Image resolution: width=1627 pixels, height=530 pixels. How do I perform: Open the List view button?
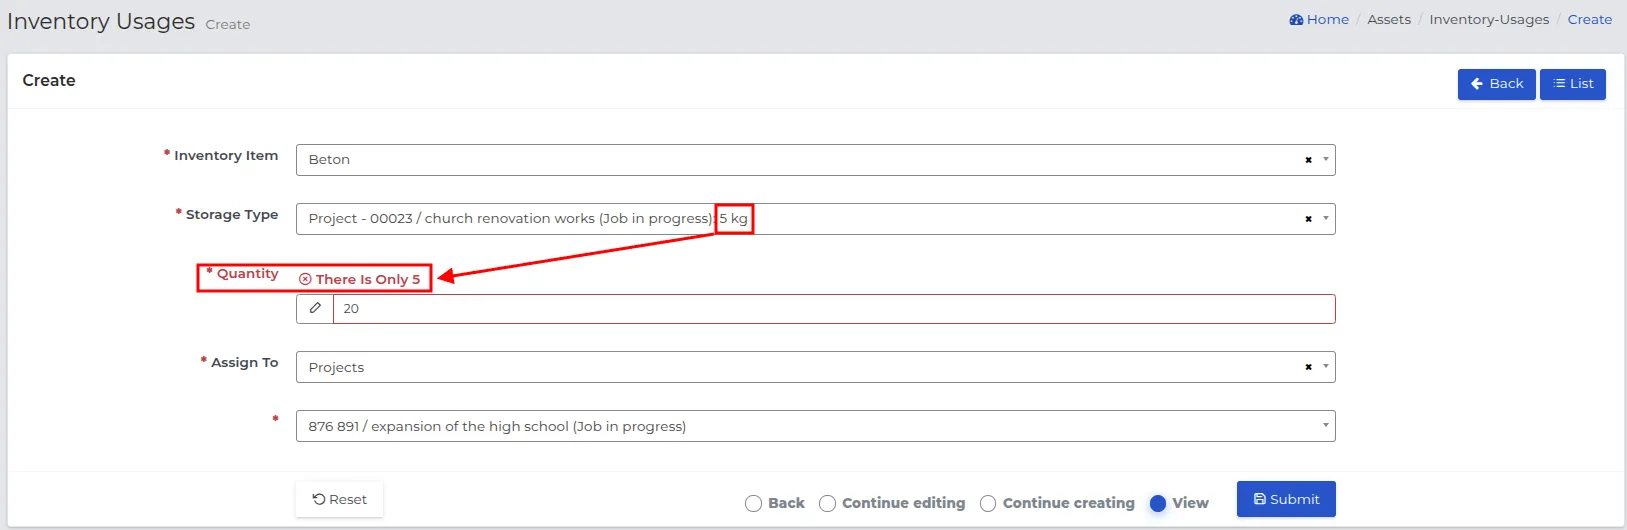pyautogui.click(x=1573, y=84)
